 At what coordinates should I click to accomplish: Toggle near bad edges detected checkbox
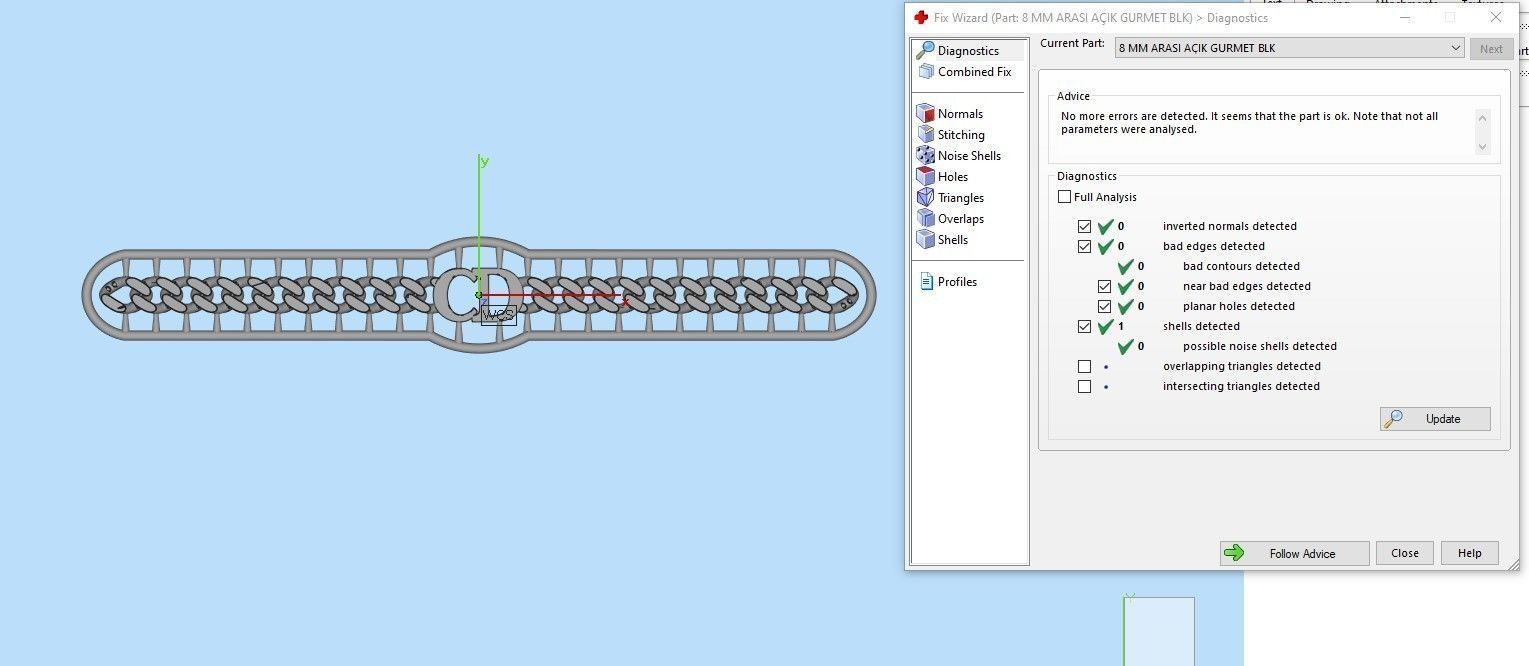(1104, 286)
